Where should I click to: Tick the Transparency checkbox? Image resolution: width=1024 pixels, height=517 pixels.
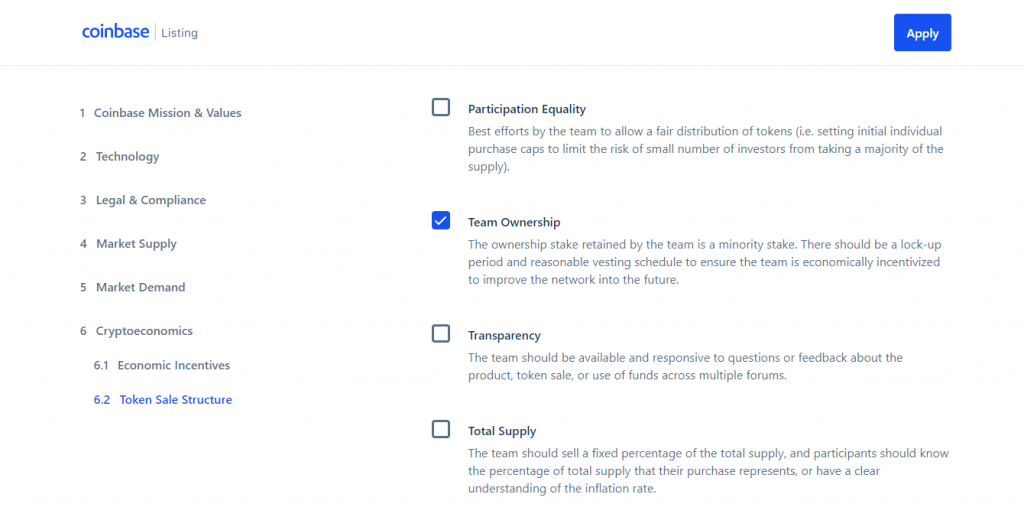pyautogui.click(x=441, y=334)
